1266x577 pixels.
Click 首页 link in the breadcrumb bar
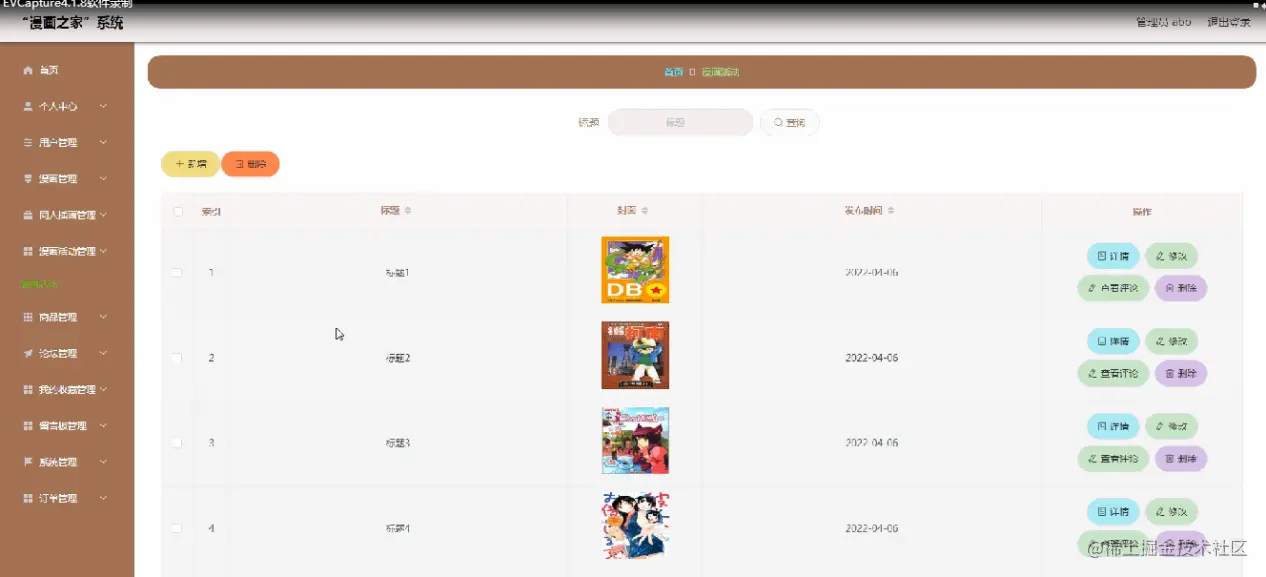click(x=674, y=72)
